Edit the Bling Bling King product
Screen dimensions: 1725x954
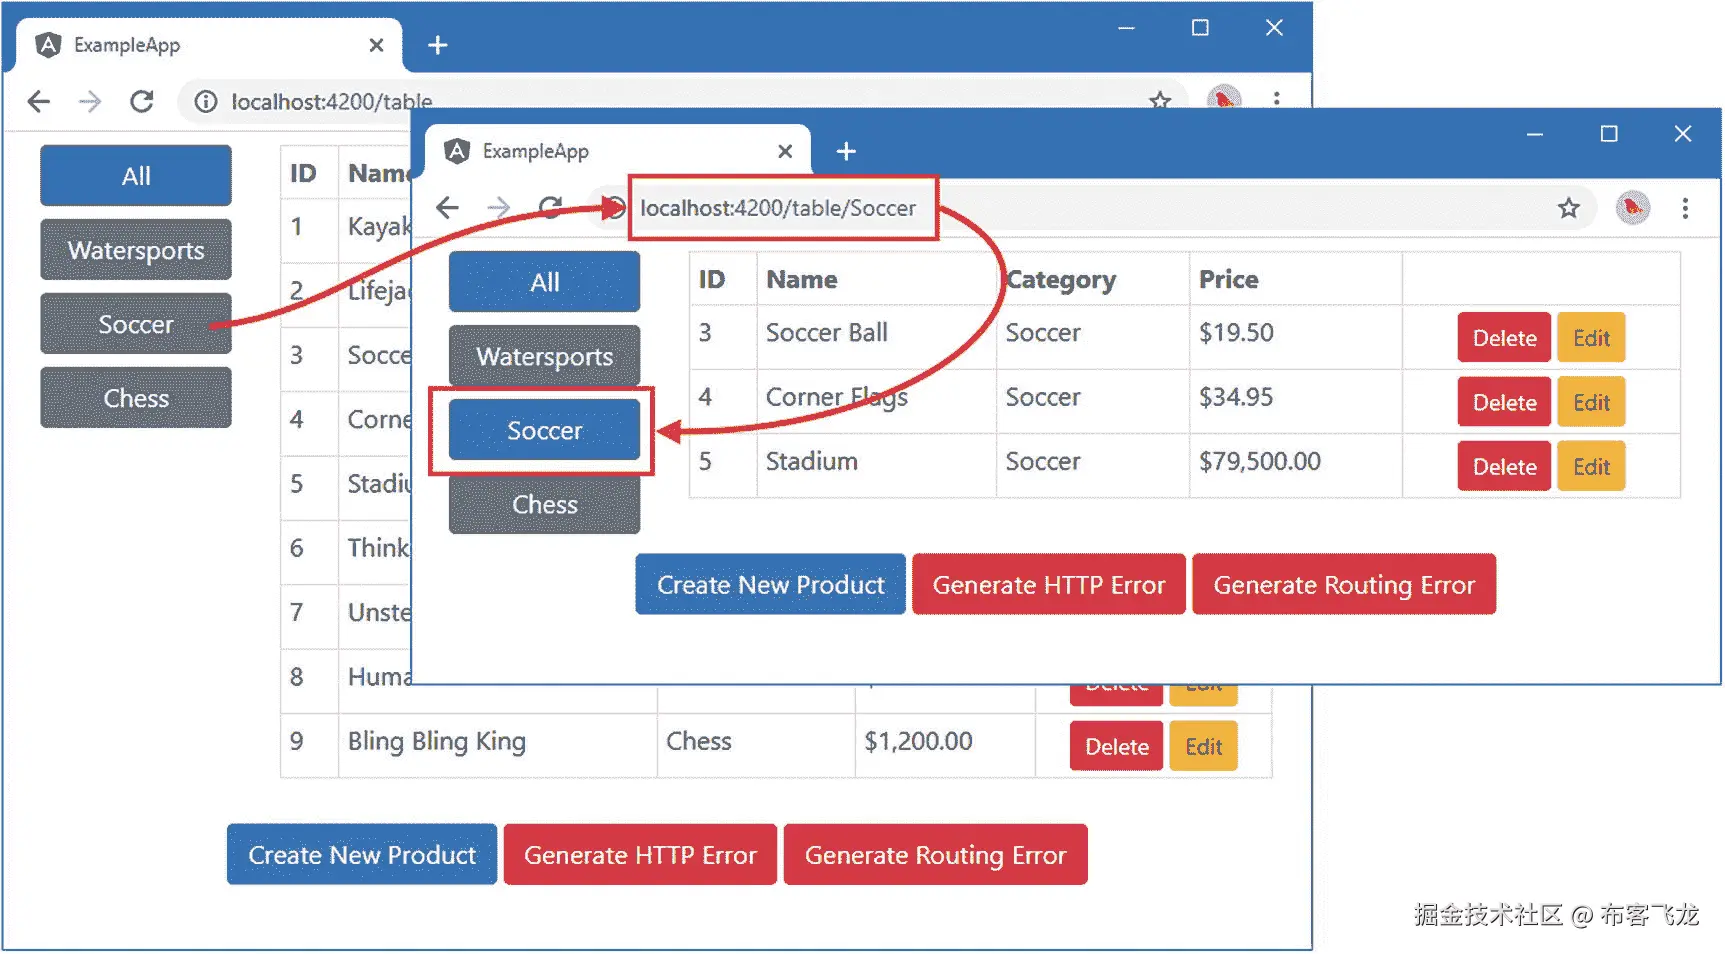pyautogui.click(x=1203, y=746)
